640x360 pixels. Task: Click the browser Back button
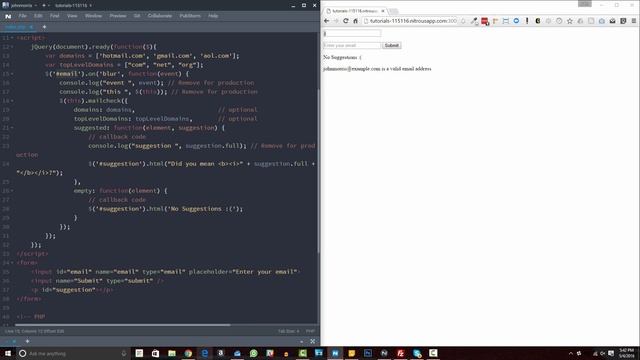(327, 21)
